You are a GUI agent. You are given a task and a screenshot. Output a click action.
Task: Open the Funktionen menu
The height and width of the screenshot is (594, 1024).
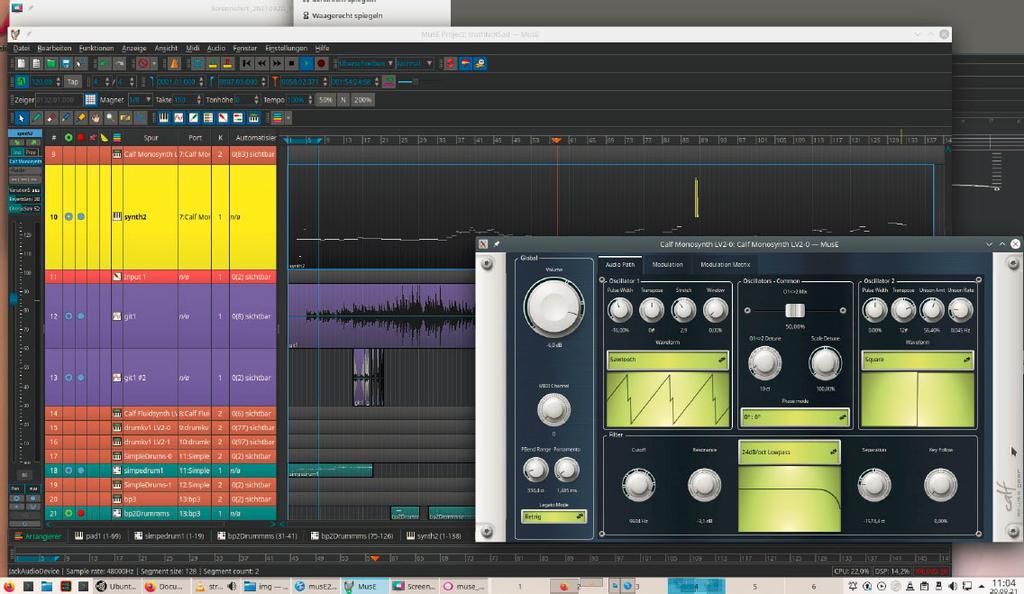(x=96, y=48)
